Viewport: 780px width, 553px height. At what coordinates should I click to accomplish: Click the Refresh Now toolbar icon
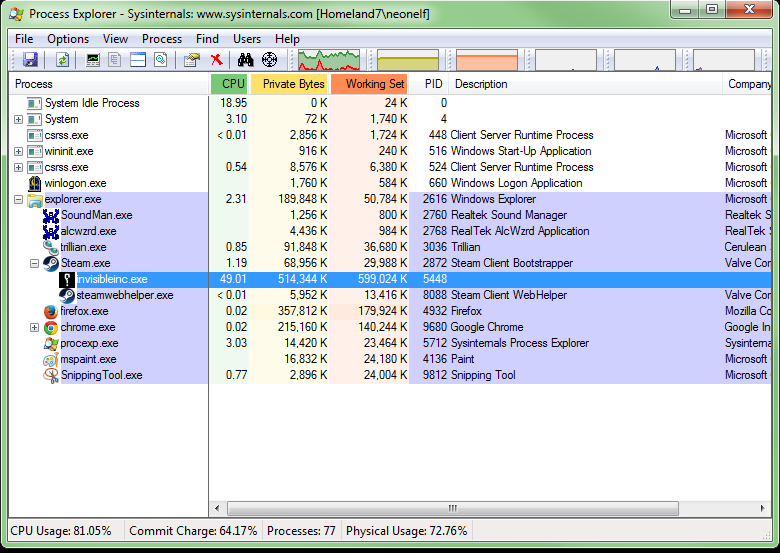coord(62,60)
